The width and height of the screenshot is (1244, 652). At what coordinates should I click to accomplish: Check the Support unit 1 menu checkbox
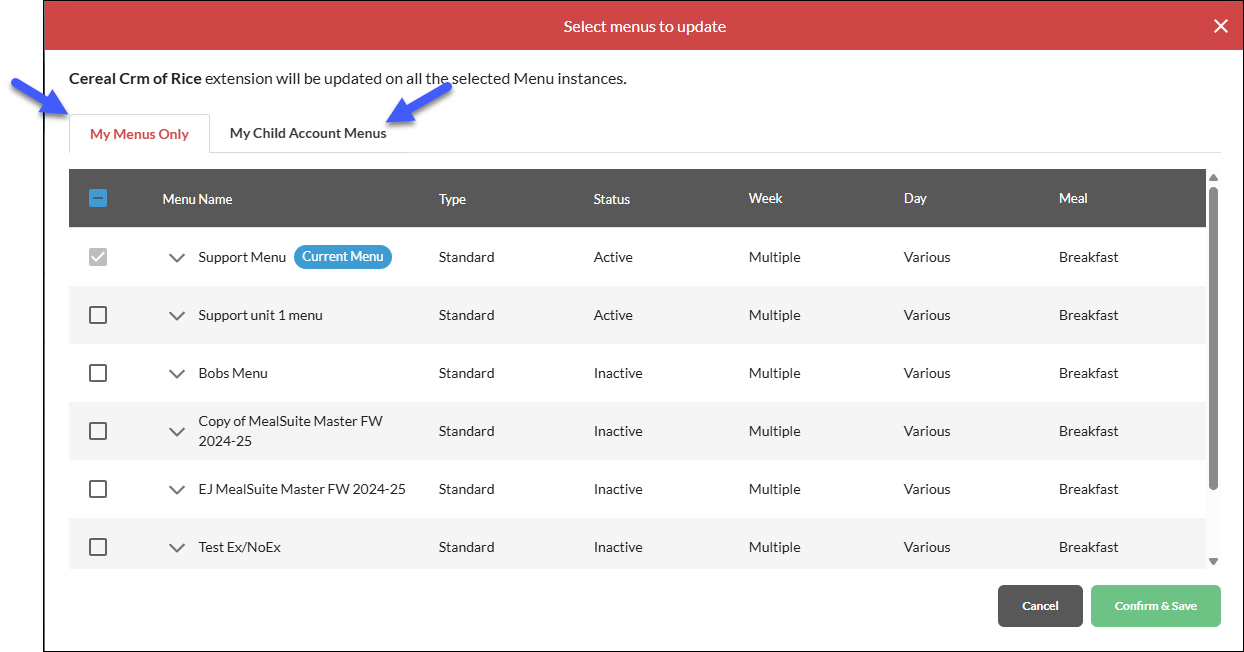(98, 315)
